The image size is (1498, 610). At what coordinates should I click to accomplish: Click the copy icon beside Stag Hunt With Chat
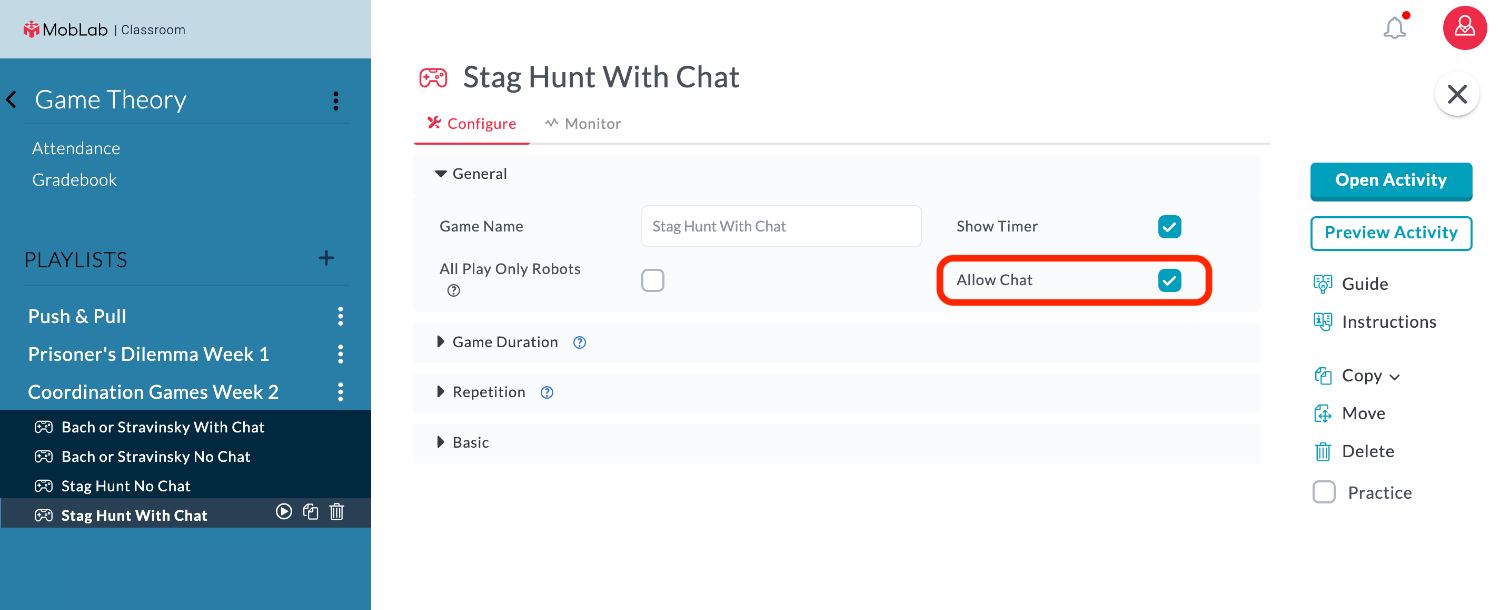pos(311,512)
